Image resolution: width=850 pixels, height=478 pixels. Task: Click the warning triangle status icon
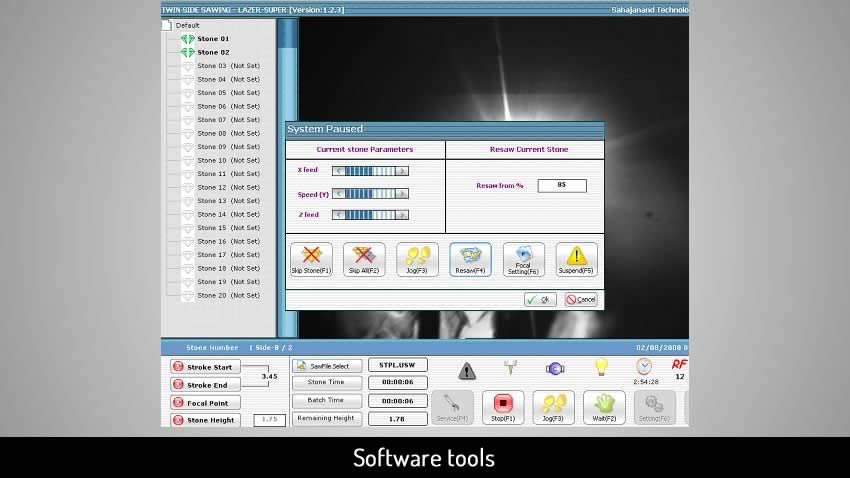click(x=467, y=370)
